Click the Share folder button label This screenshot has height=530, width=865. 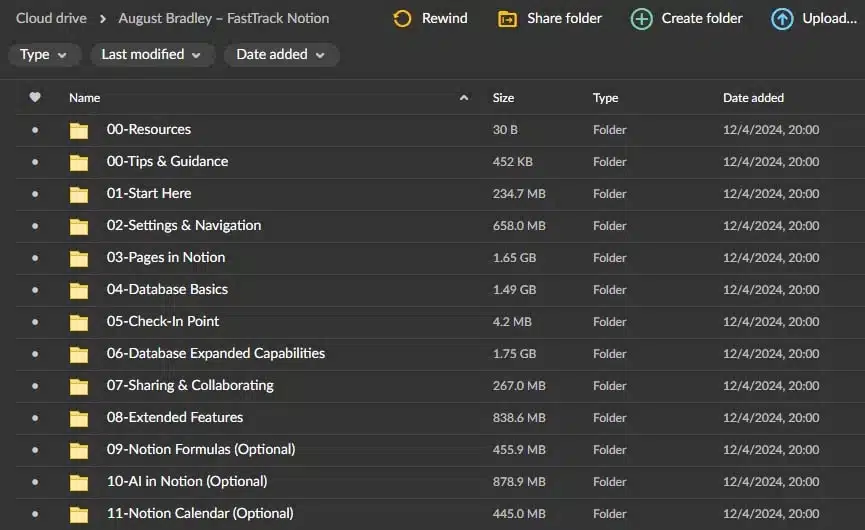tap(564, 18)
